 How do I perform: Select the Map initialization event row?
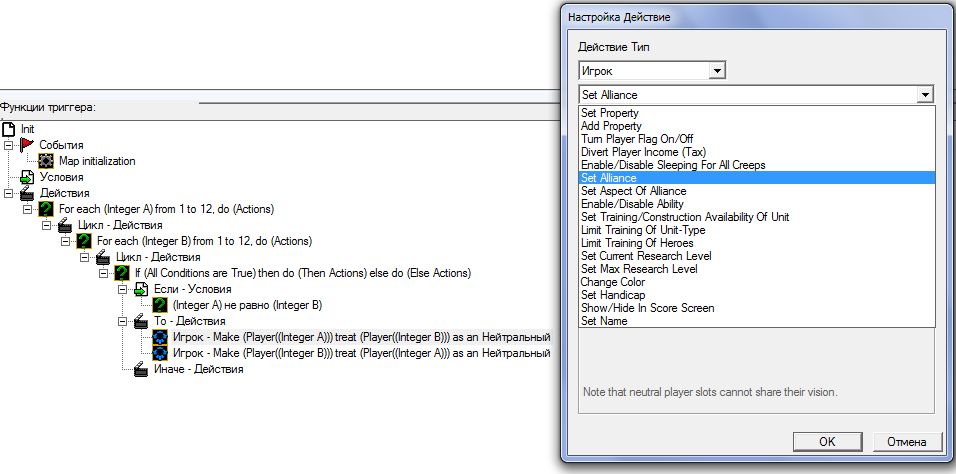(97, 161)
